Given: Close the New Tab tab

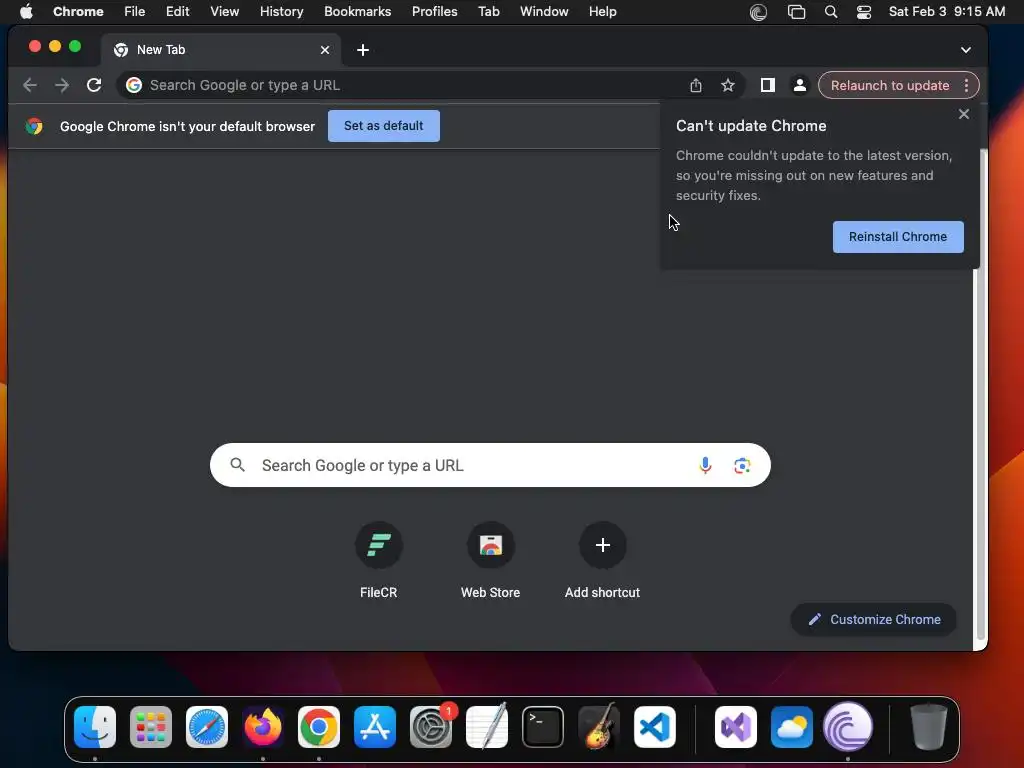Looking at the screenshot, I should (325, 50).
